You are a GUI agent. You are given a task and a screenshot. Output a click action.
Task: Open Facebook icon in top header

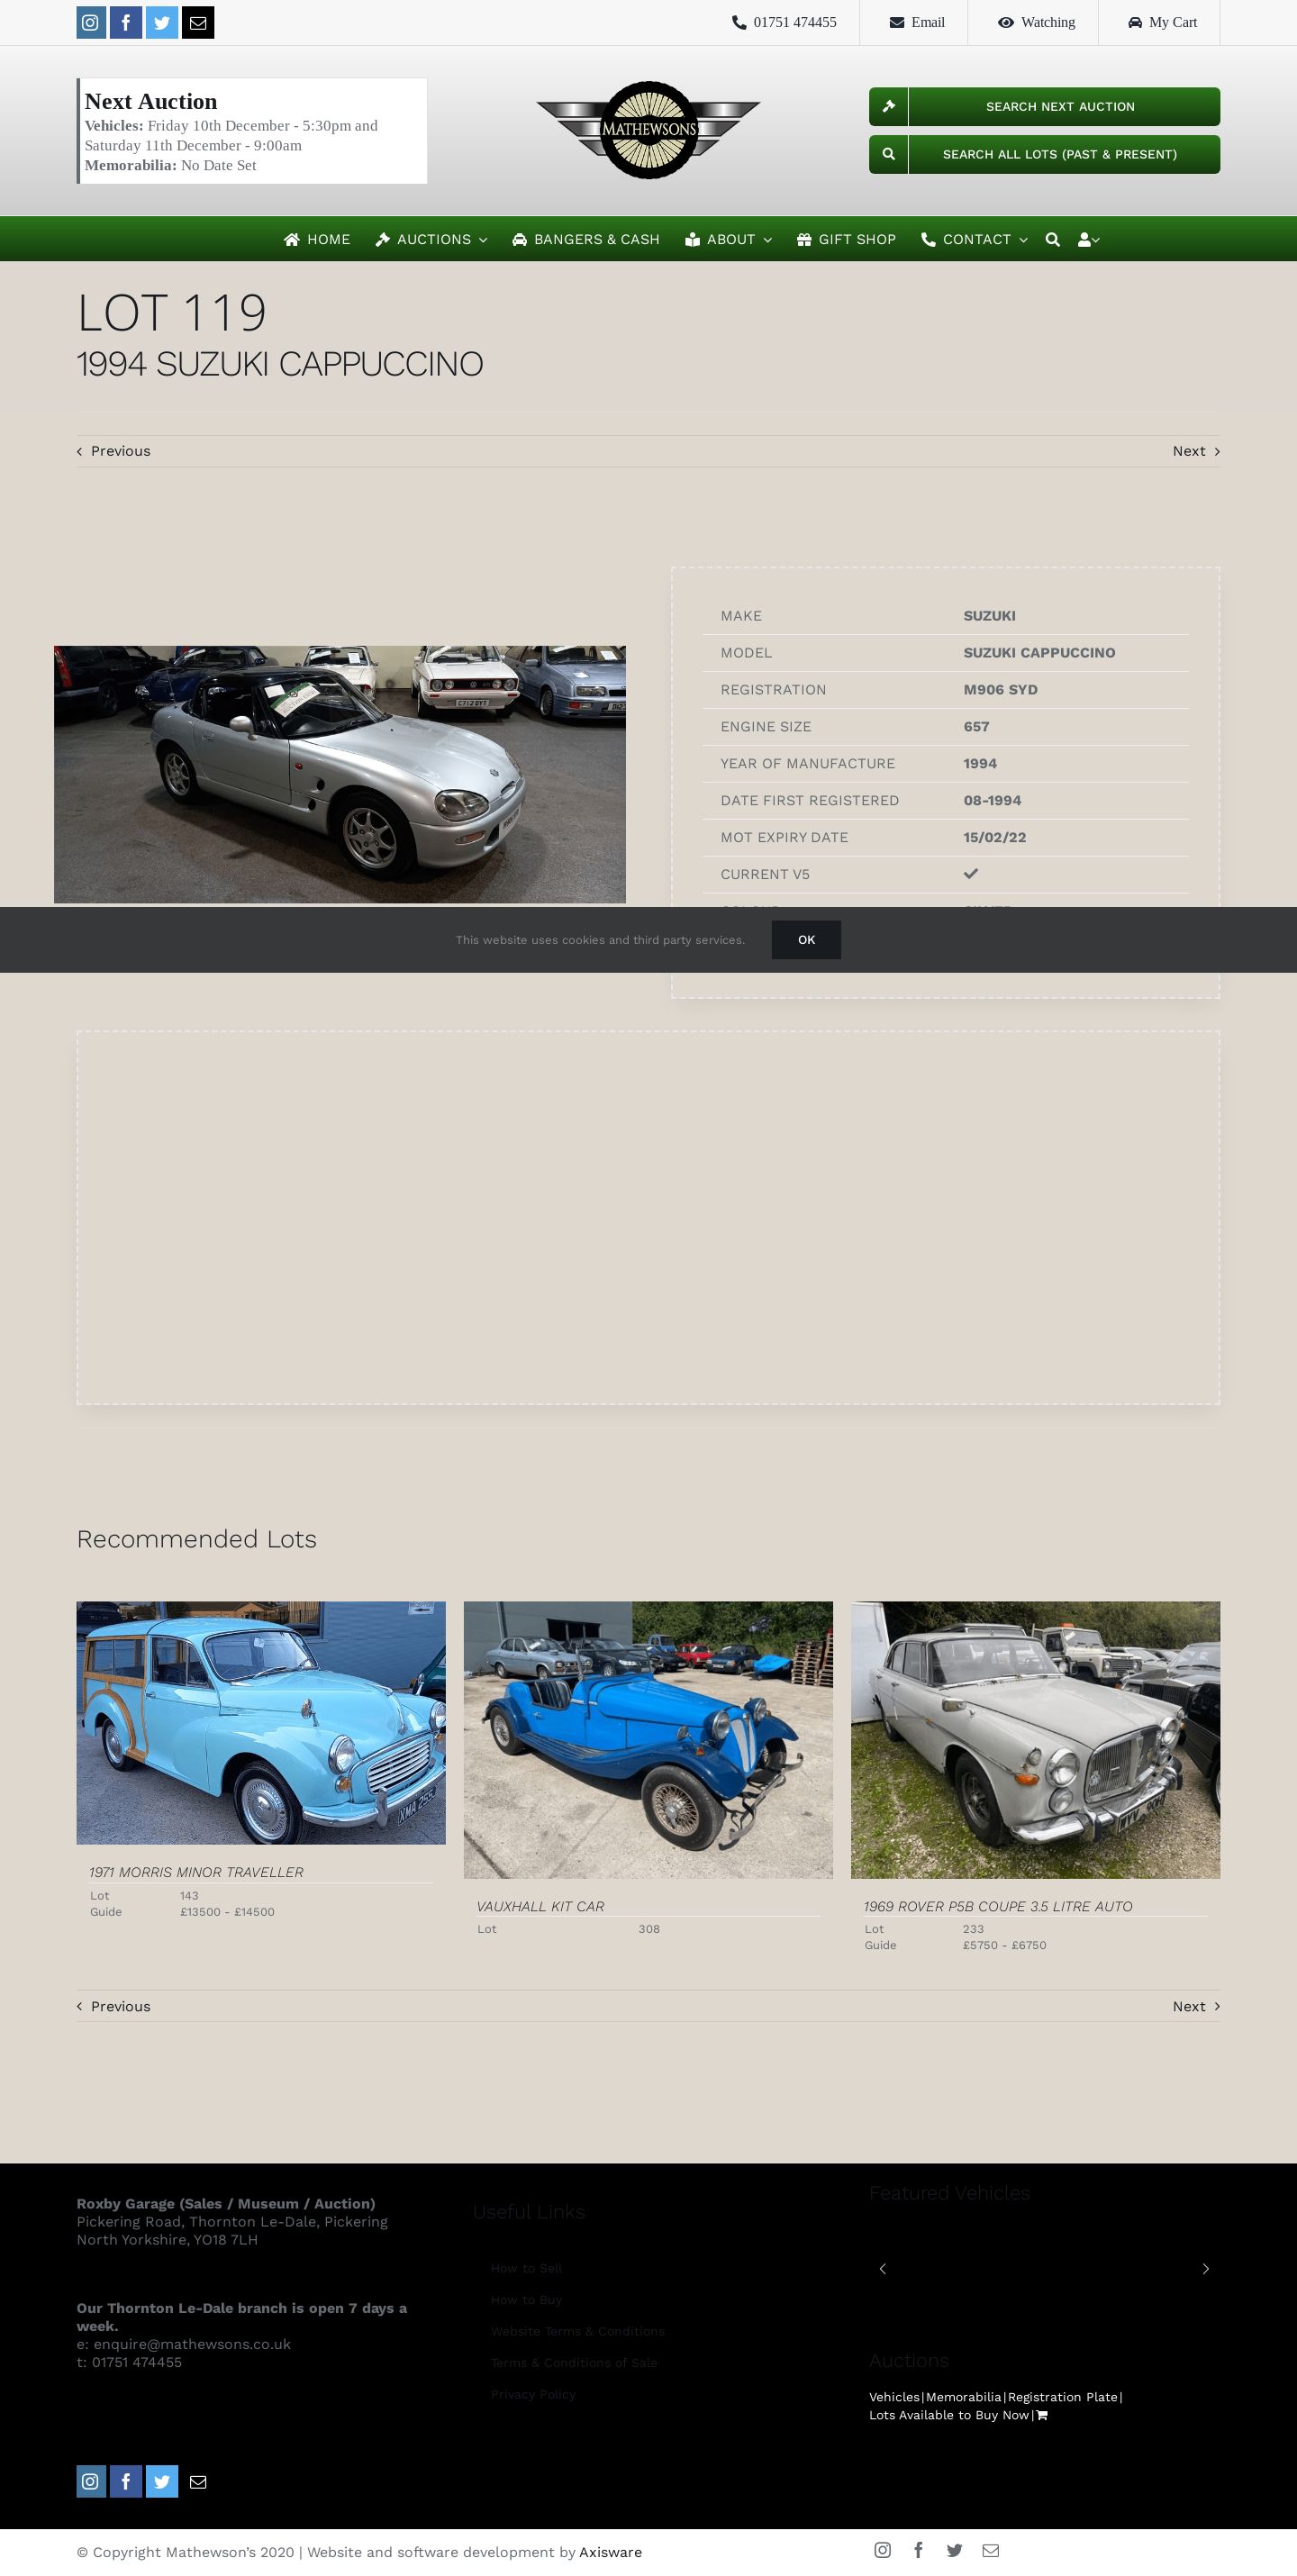(x=126, y=22)
